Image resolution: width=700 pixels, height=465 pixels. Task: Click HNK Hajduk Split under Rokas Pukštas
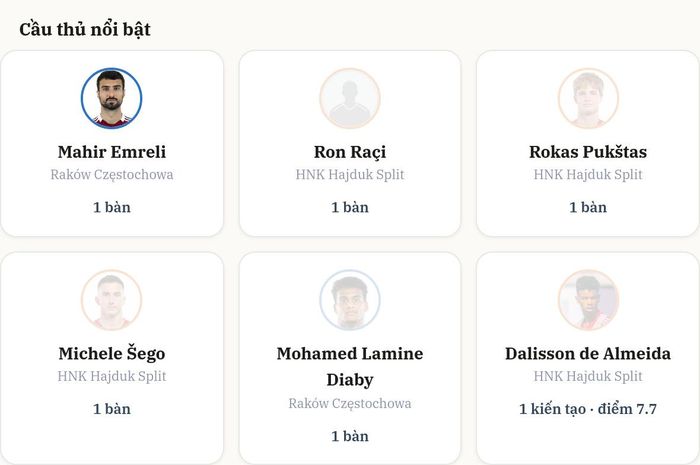click(588, 174)
